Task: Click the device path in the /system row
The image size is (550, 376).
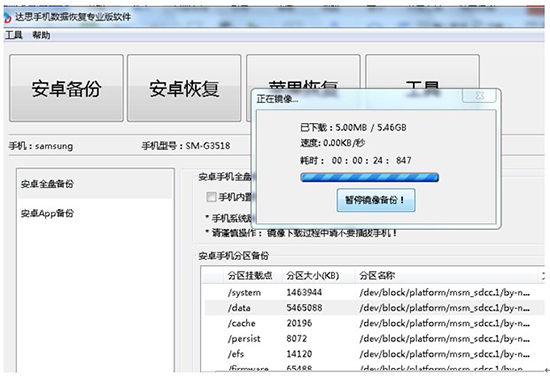Action: coord(444,293)
